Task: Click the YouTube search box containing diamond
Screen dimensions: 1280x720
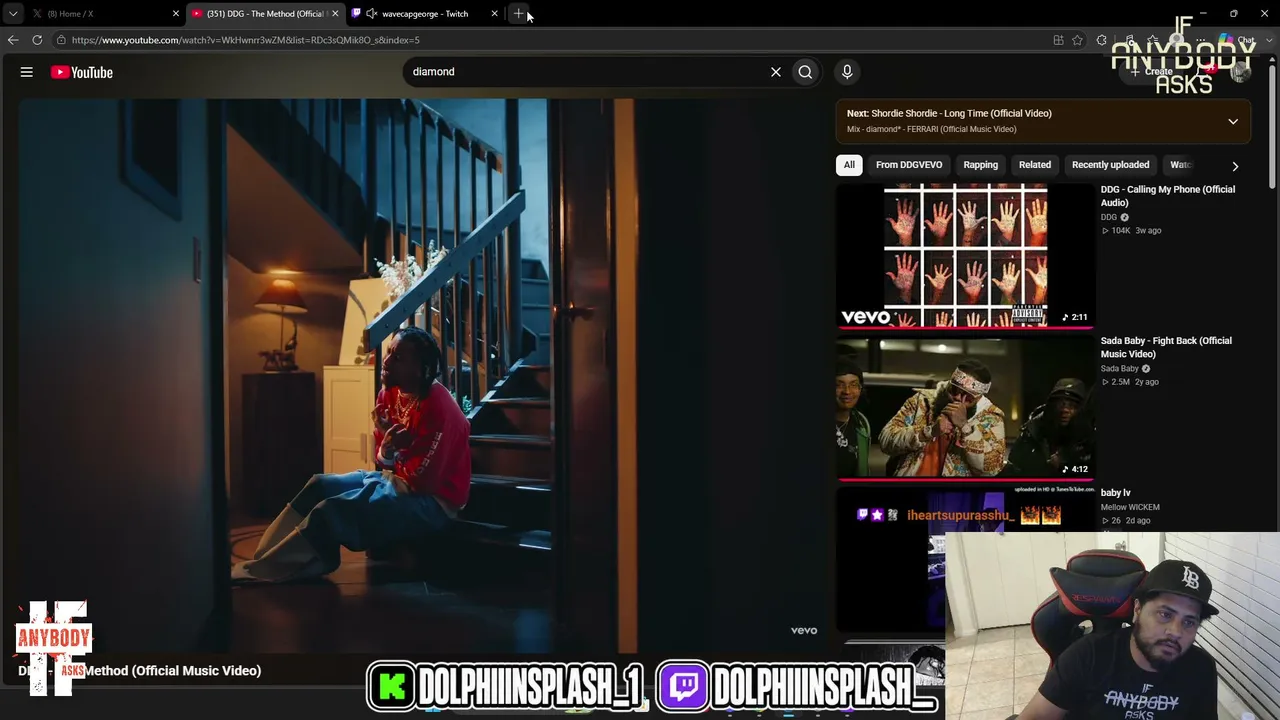Action: 585,72
